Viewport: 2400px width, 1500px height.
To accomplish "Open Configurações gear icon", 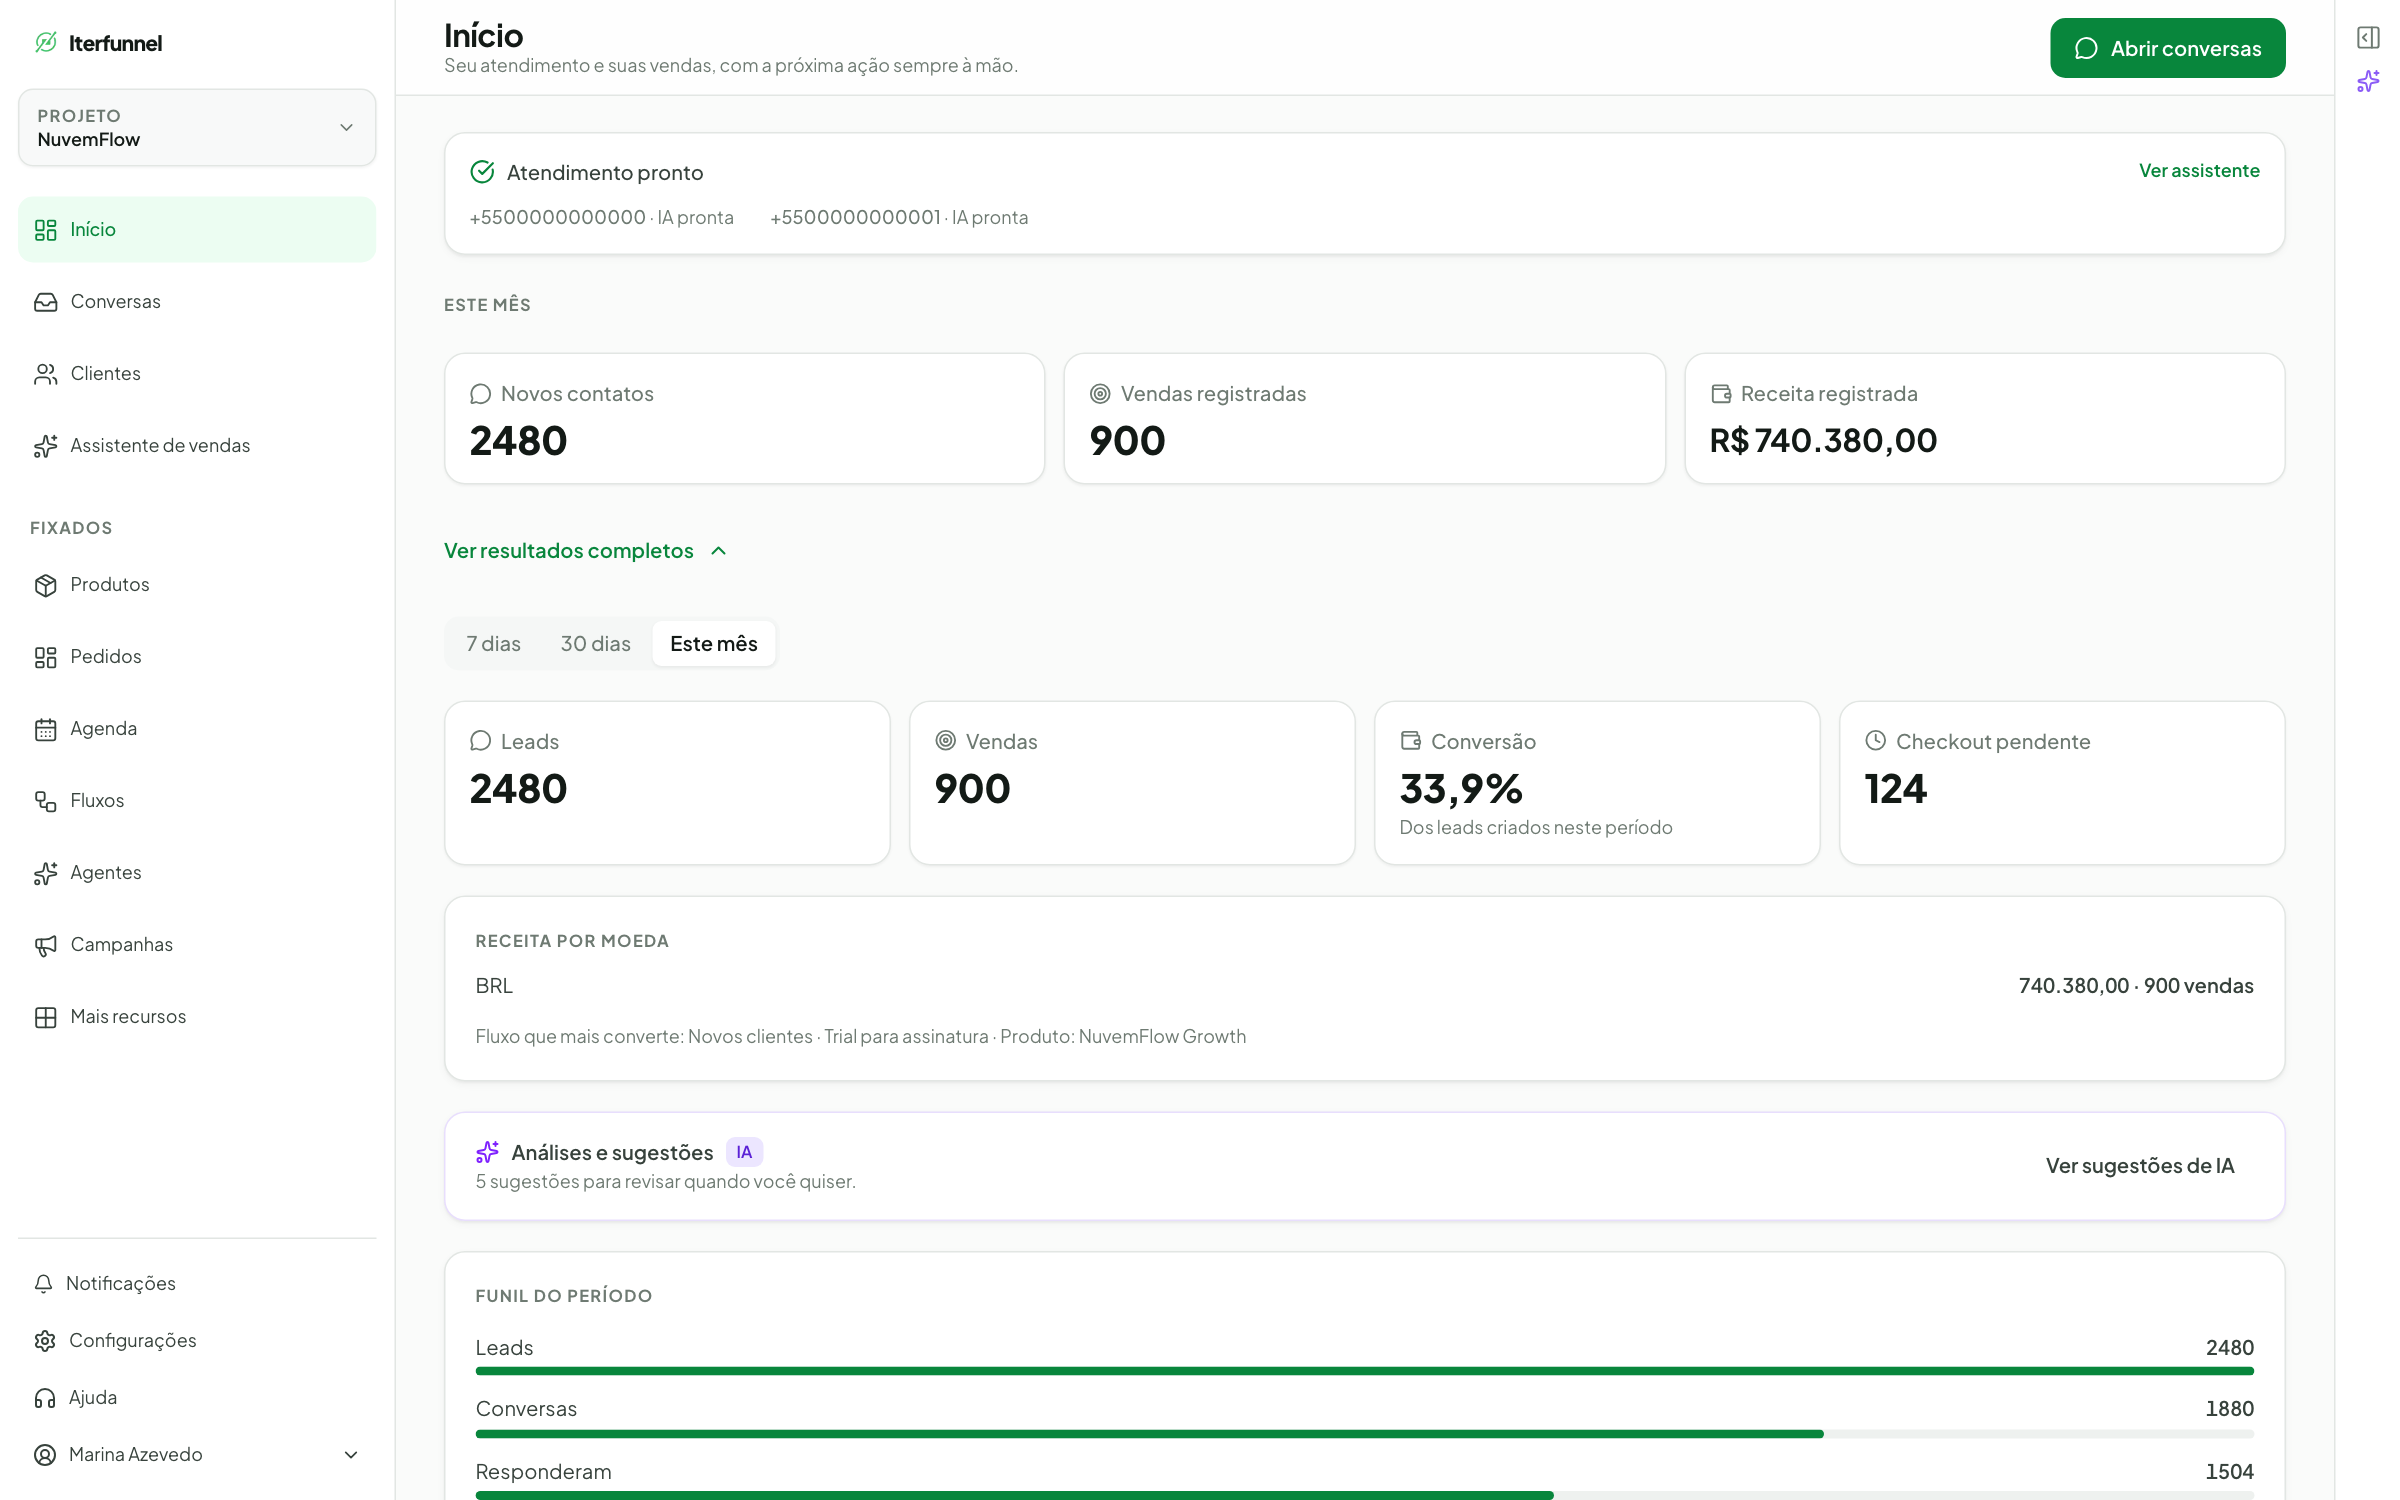I will (x=44, y=1340).
